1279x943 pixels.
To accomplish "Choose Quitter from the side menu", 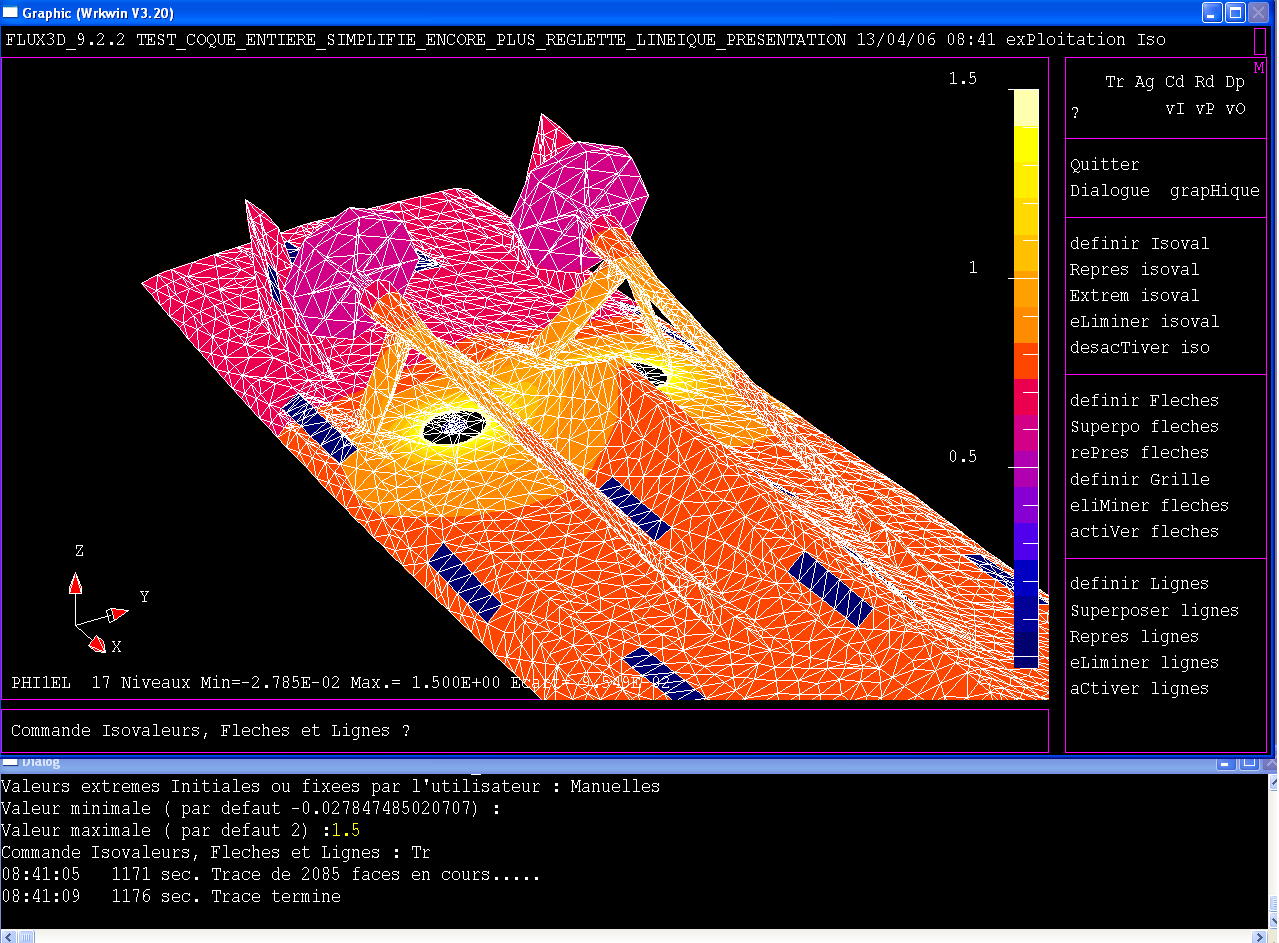I will coord(1104,164).
